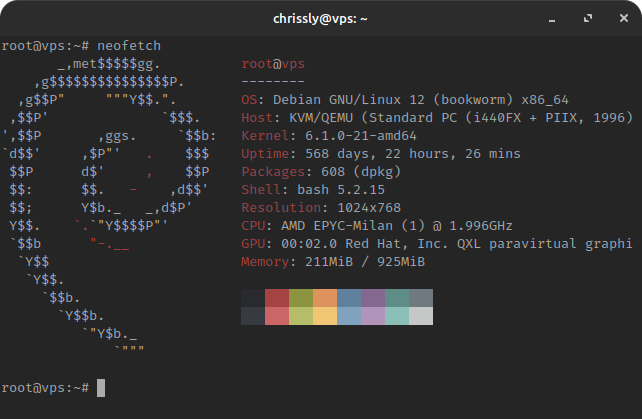Select the Memory line 211MiB / 925MiB
This screenshot has width=642, height=419.
333,262
